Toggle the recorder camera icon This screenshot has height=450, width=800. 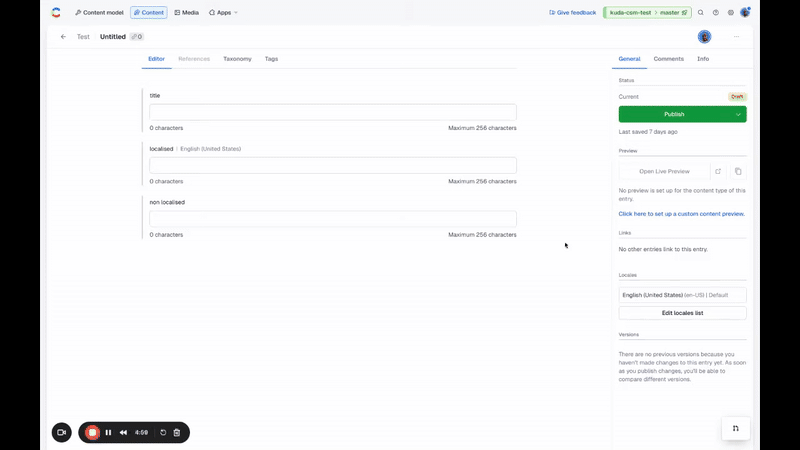click(62, 433)
